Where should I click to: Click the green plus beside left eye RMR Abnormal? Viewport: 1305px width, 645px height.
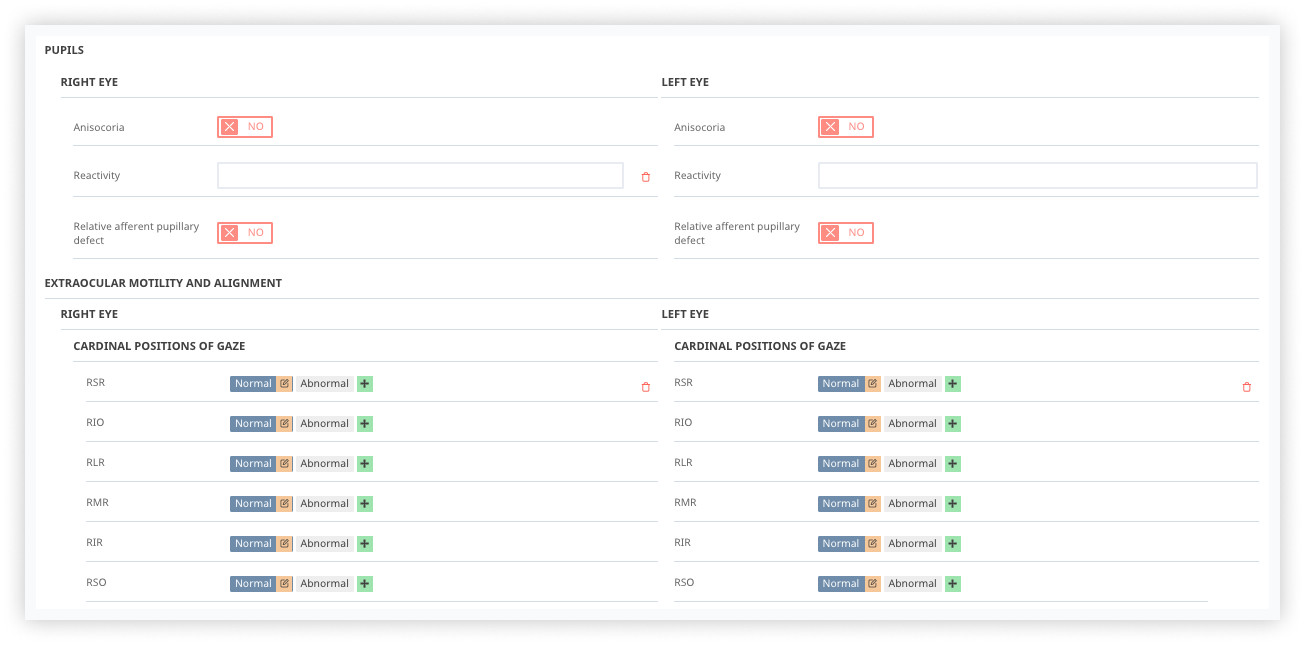(x=953, y=504)
